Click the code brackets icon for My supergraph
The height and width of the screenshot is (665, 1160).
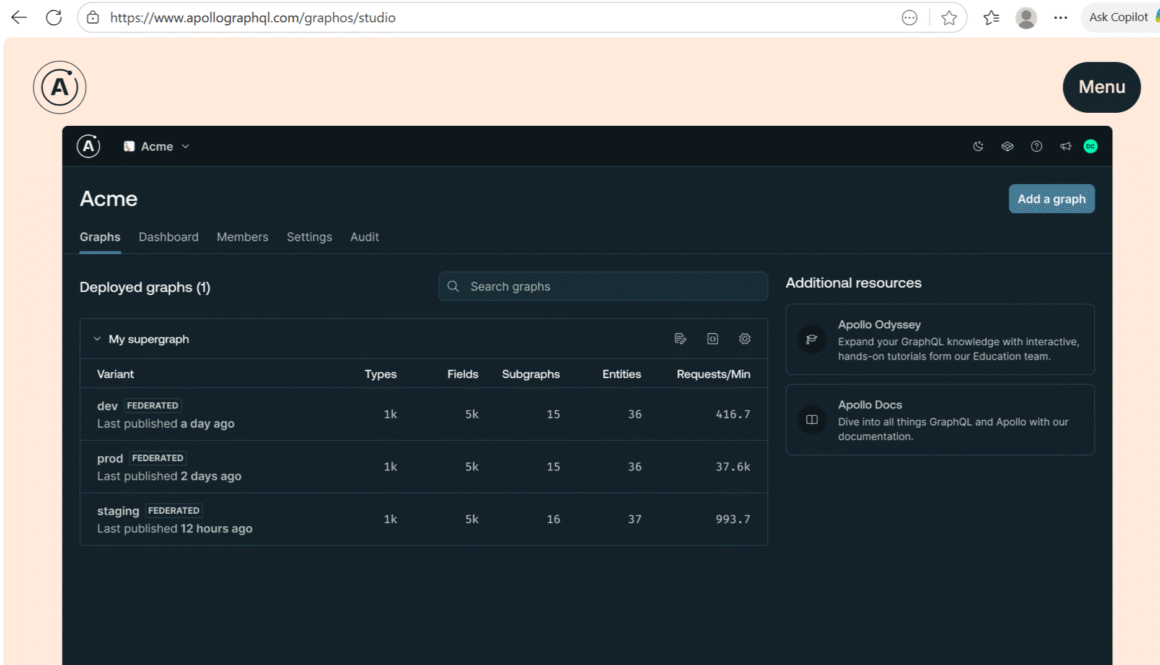[x=713, y=339]
